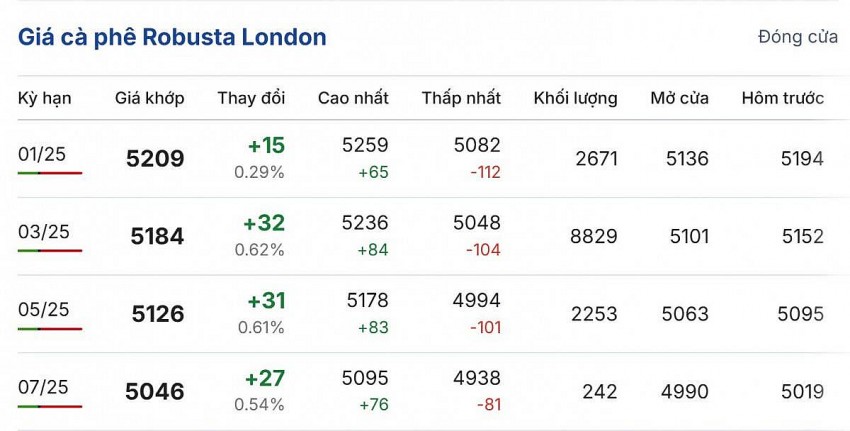The height and width of the screenshot is (431, 850).
Task: Select the opening price 5063
Action: tap(685, 314)
